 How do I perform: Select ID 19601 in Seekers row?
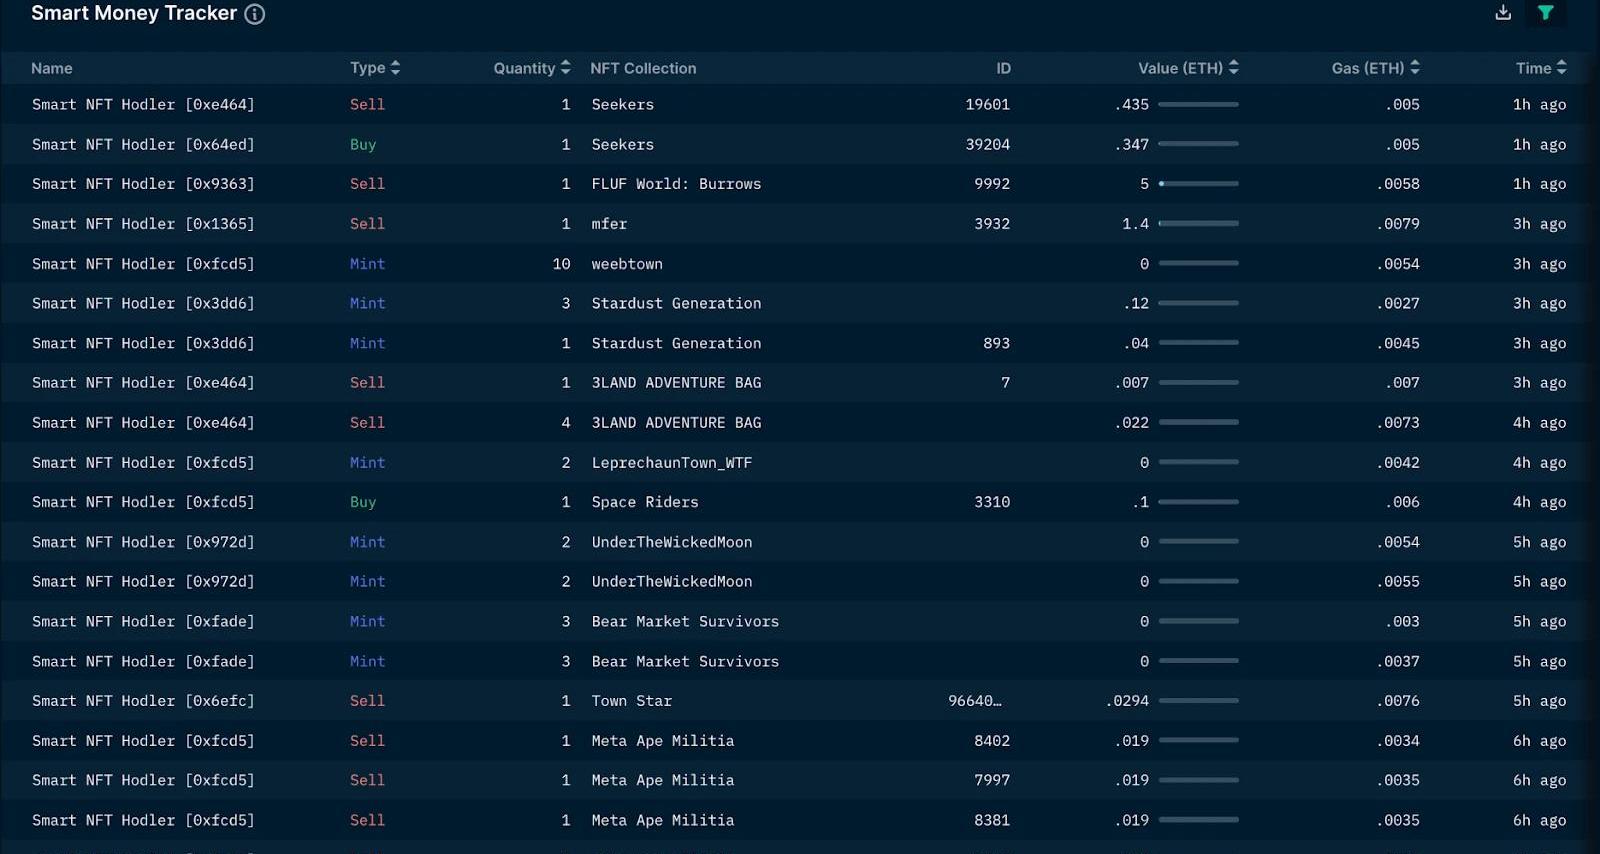pos(987,104)
